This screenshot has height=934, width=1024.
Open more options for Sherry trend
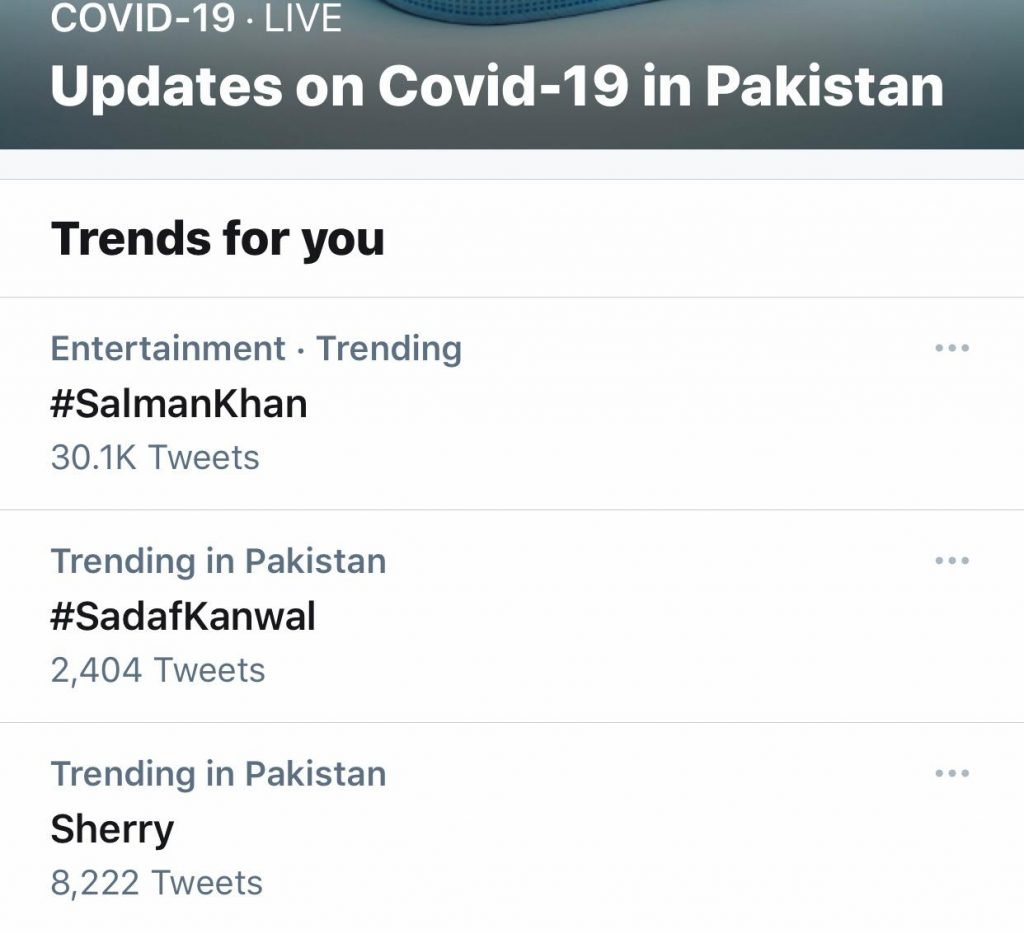coord(951,774)
